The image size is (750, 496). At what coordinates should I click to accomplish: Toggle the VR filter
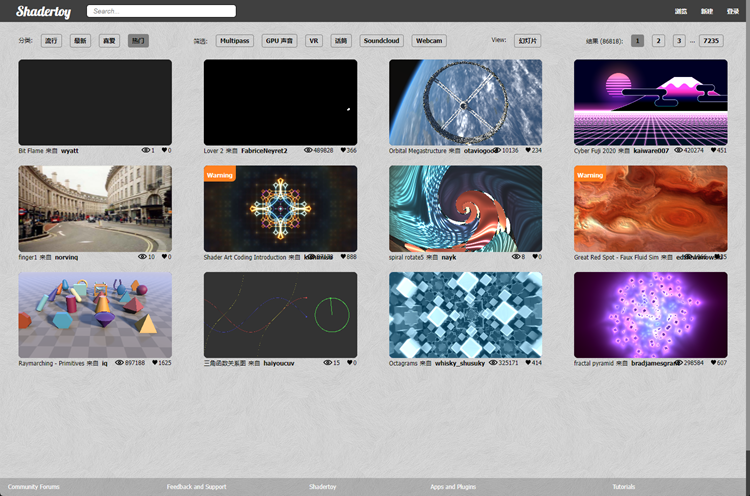314,41
